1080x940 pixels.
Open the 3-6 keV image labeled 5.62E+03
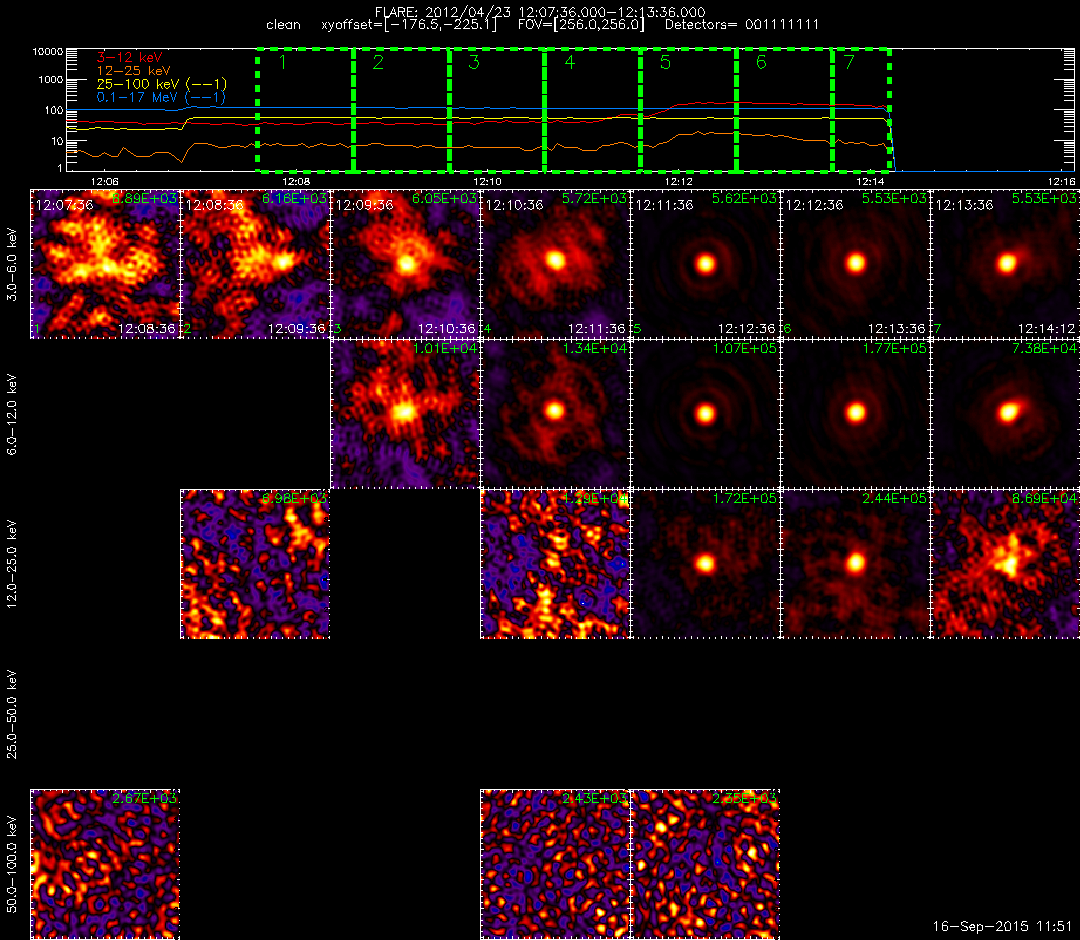coord(705,264)
